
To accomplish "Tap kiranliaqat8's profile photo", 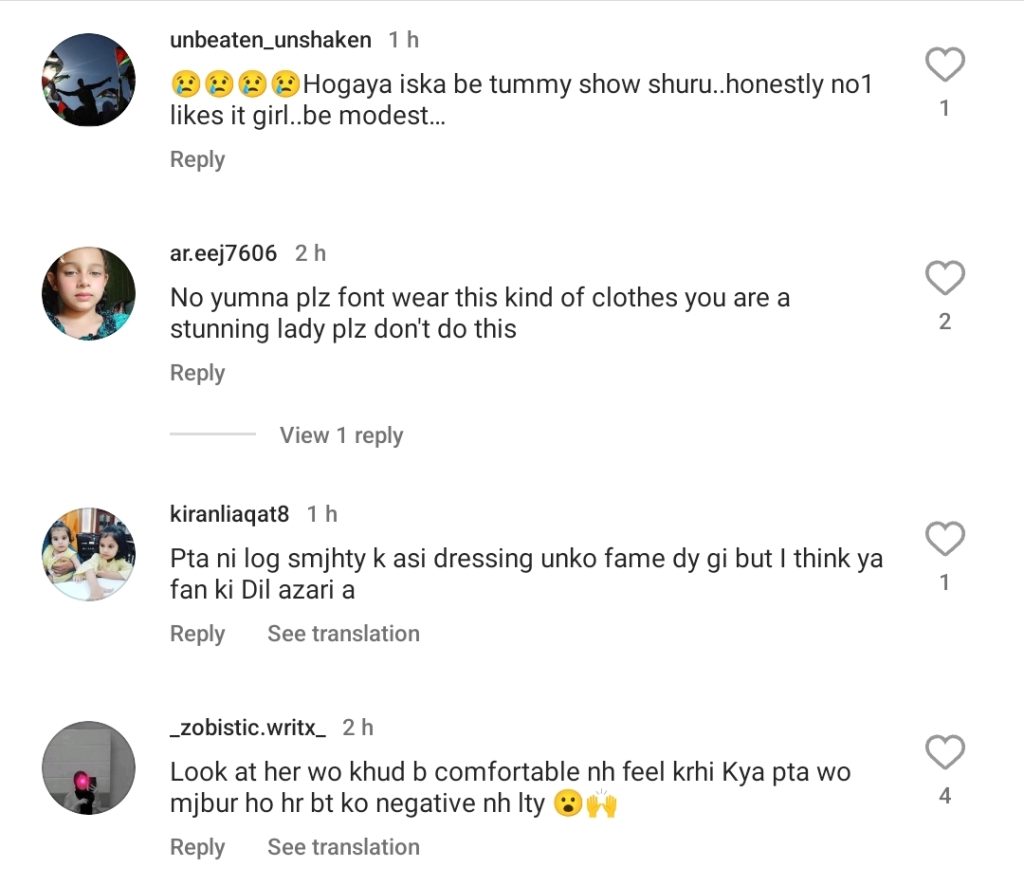I will coord(88,554).
